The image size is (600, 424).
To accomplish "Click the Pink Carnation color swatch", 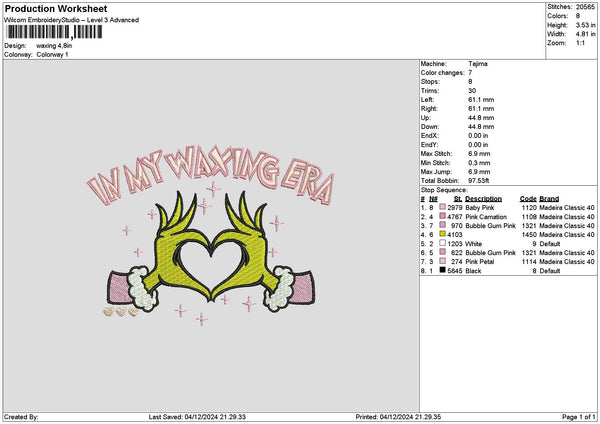I will (442, 216).
